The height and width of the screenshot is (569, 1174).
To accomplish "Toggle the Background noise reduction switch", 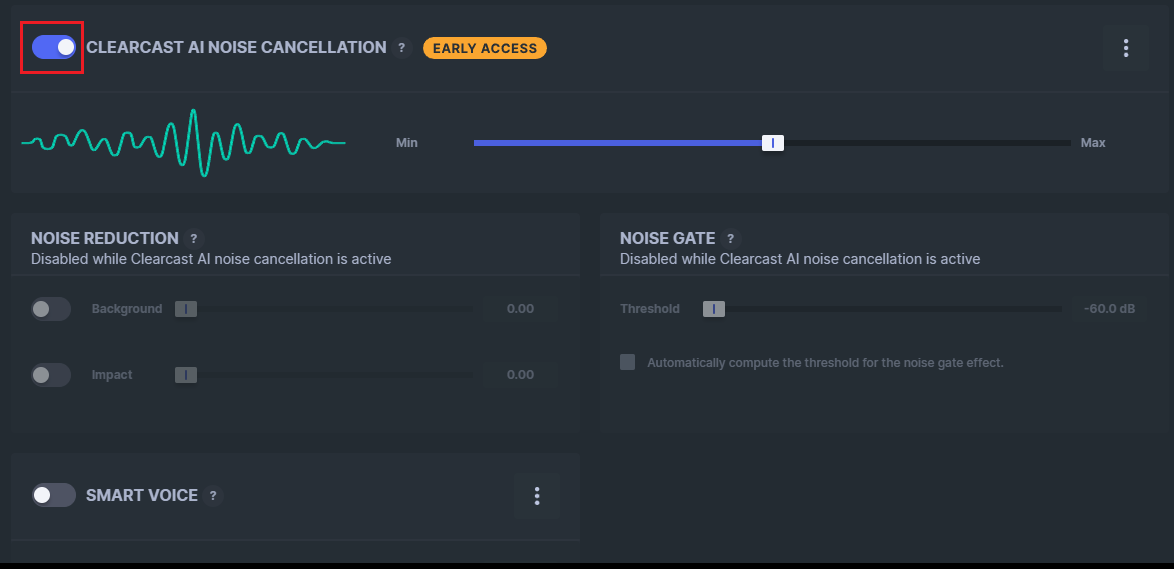I will (x=51, y=308).
